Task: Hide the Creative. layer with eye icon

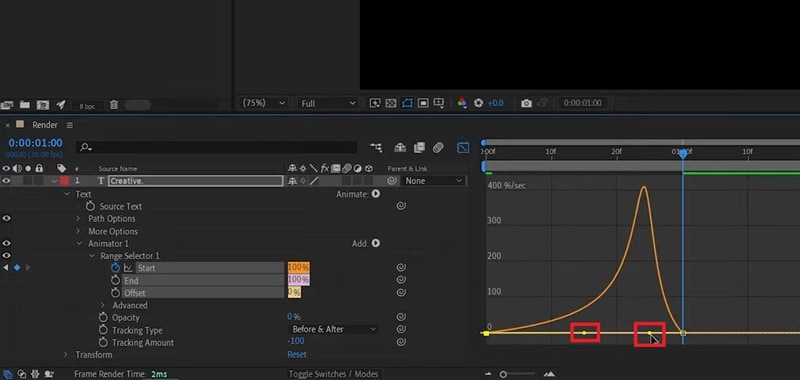Action: (6, 181)
